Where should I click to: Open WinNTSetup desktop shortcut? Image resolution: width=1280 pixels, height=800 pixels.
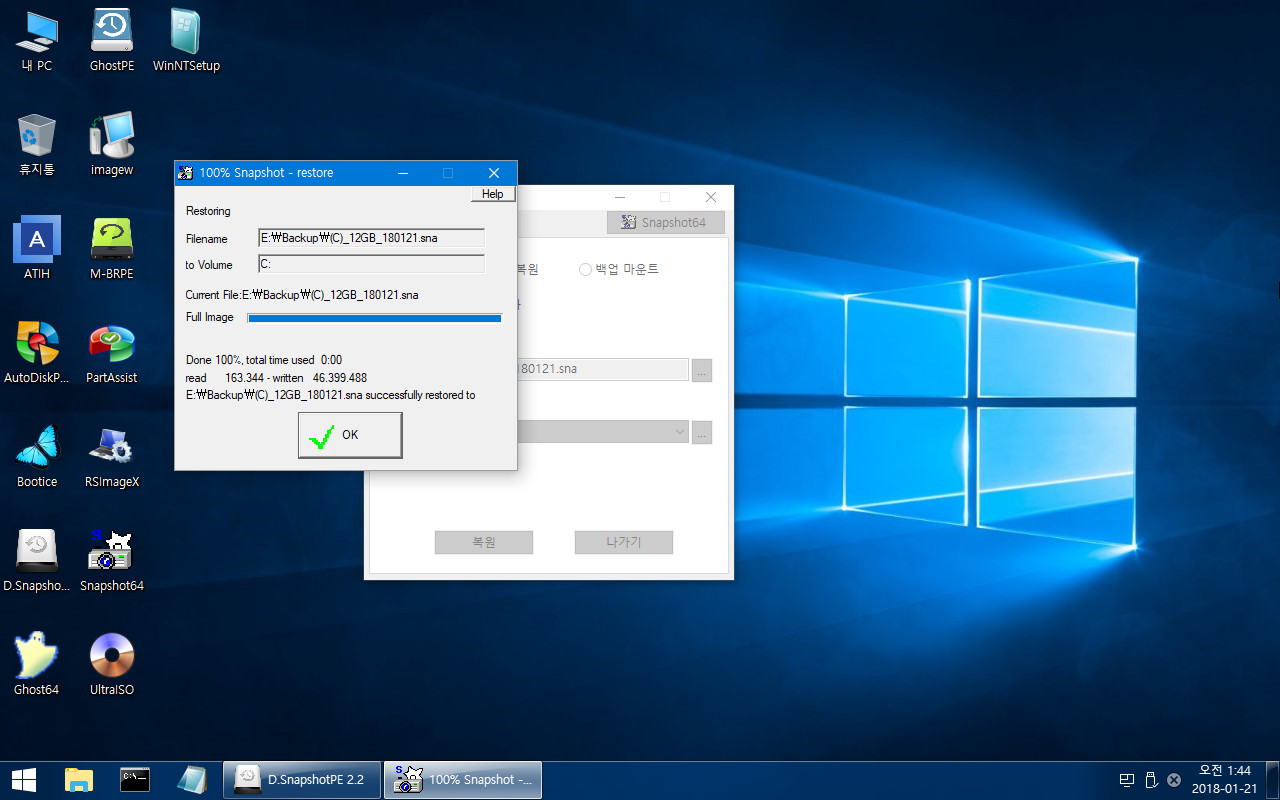(186, 41)
